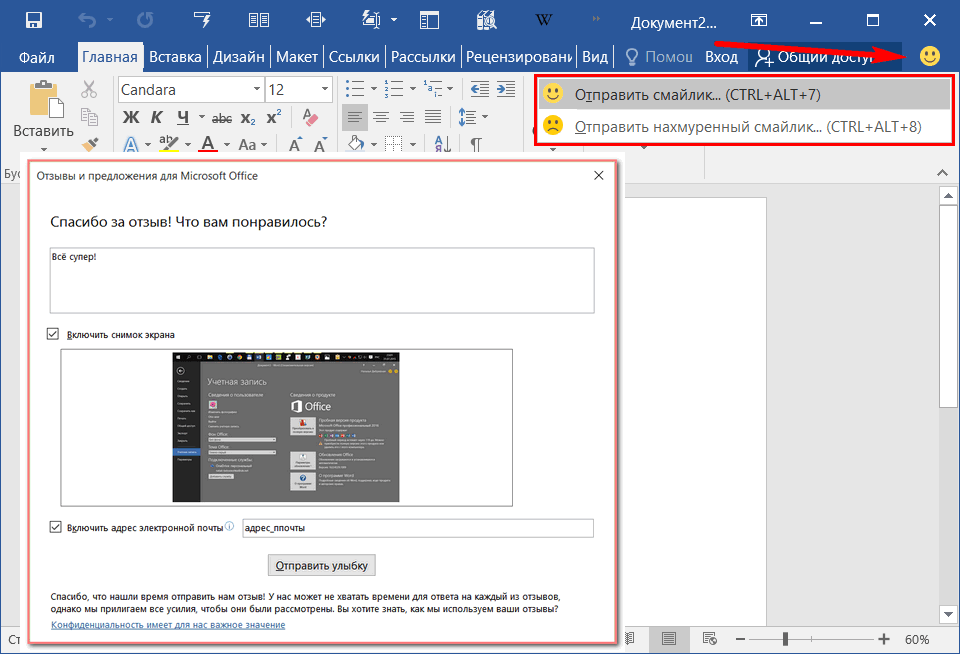The width and height of the screenshot is (960, 654).
Task: Toggle Bold (Ж) formatting
Action: 131,117
